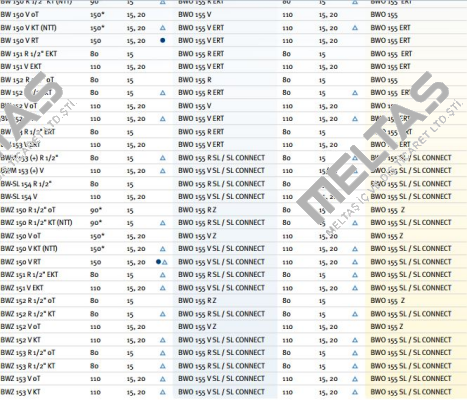This screenshot has width=467, height=400.
Task: Click the left triangle icon in BWZ 153 R 1/2" oT row
Action: pyautogui.click(x=162, y=353)
